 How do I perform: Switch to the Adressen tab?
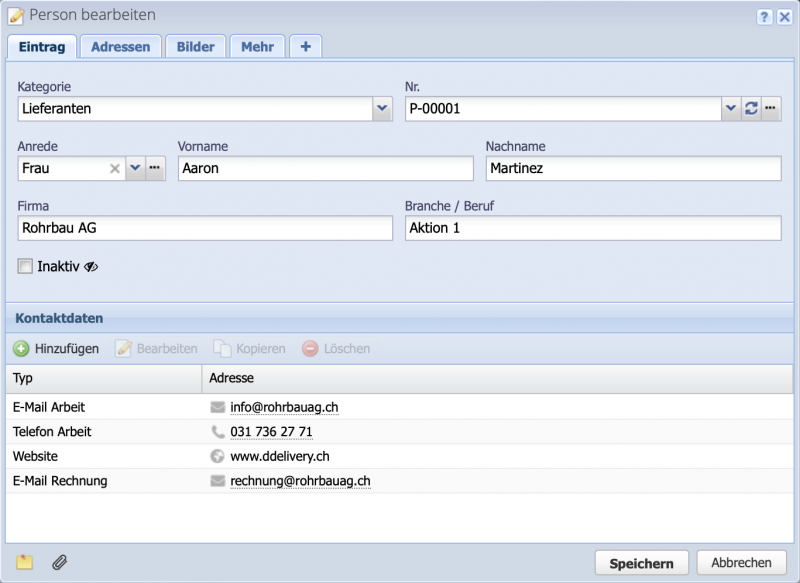point(121,46)
